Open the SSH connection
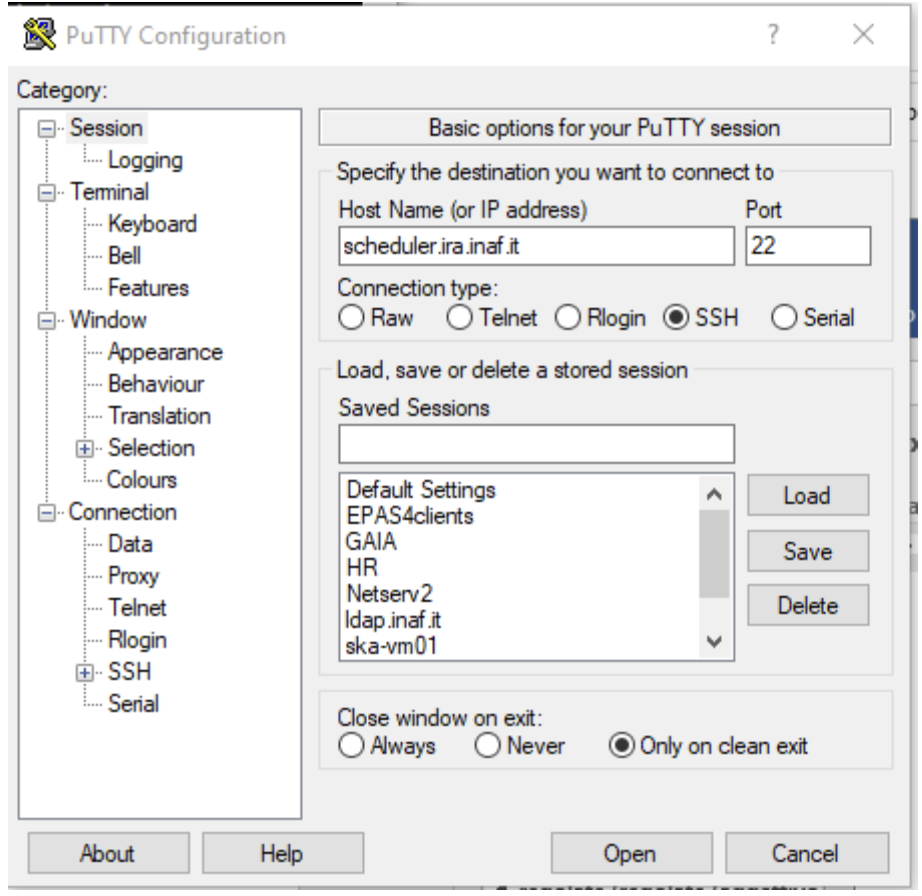The height and width of the screenshot is (896, 922). pyautogui.click(x=632, y=853)
